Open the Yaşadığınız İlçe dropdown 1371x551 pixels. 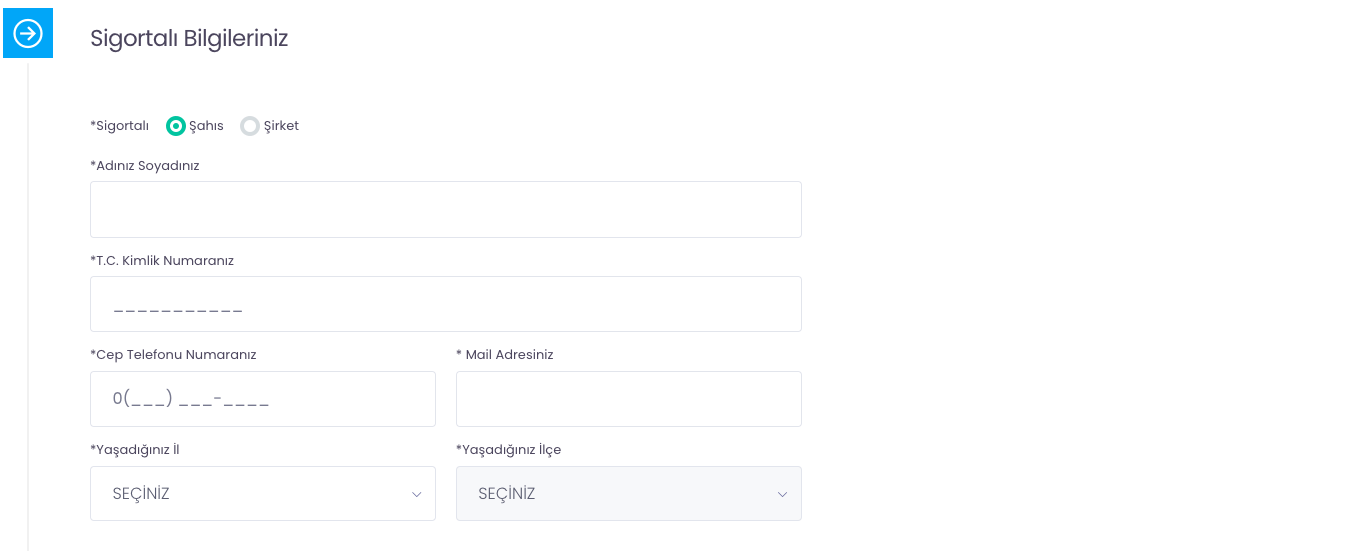point(629,494)
